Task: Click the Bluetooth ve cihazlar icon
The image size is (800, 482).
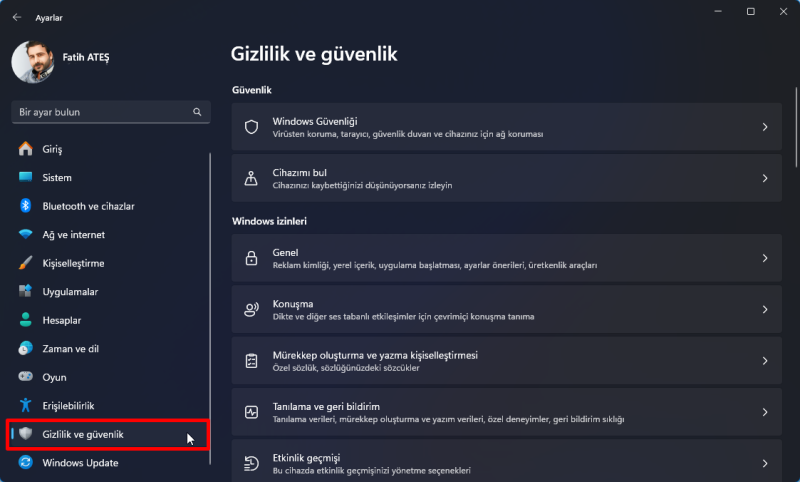Action: tap(26, 206)
